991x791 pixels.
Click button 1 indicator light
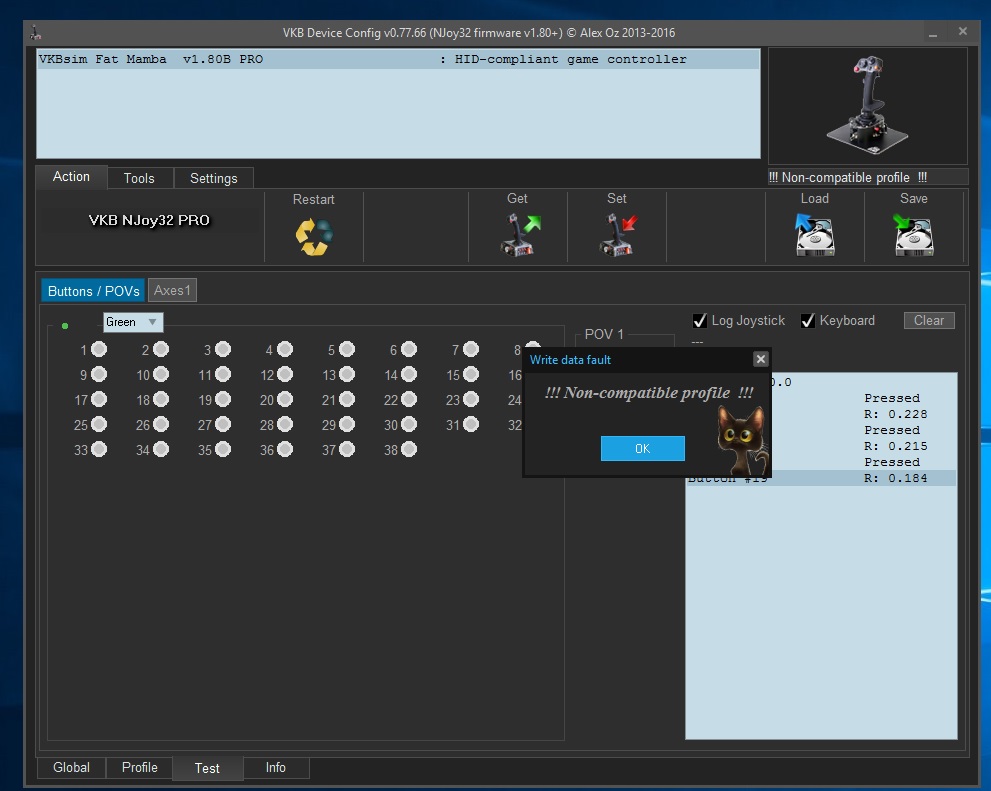pos(99,349)
